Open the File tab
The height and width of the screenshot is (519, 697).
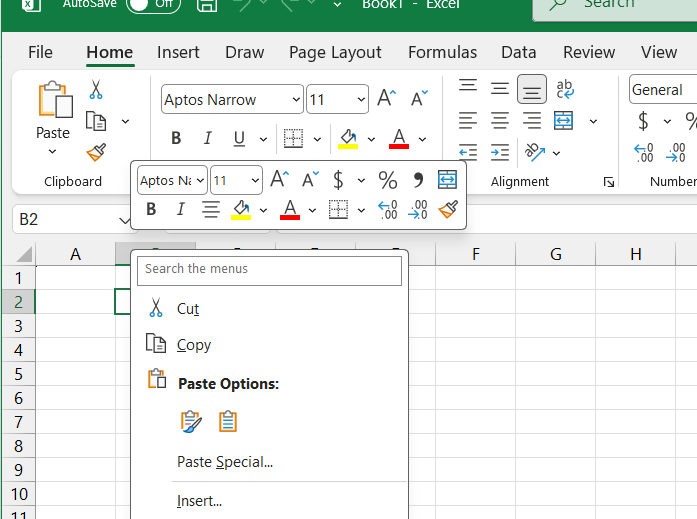pos(40,52)
